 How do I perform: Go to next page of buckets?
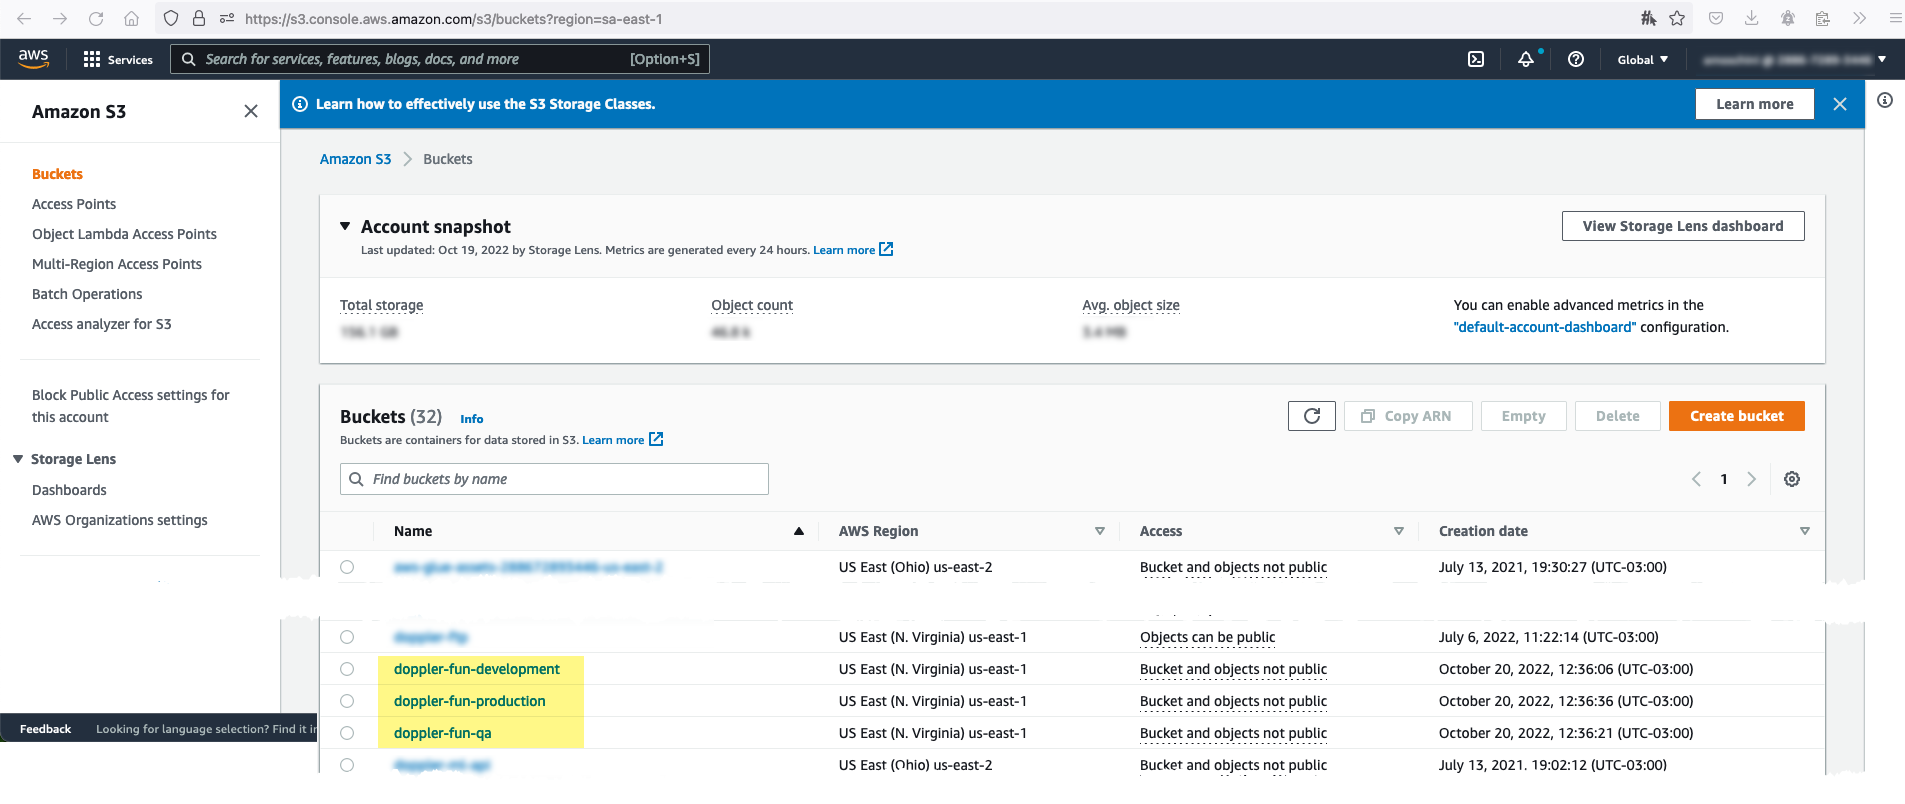coord(1751,479)
